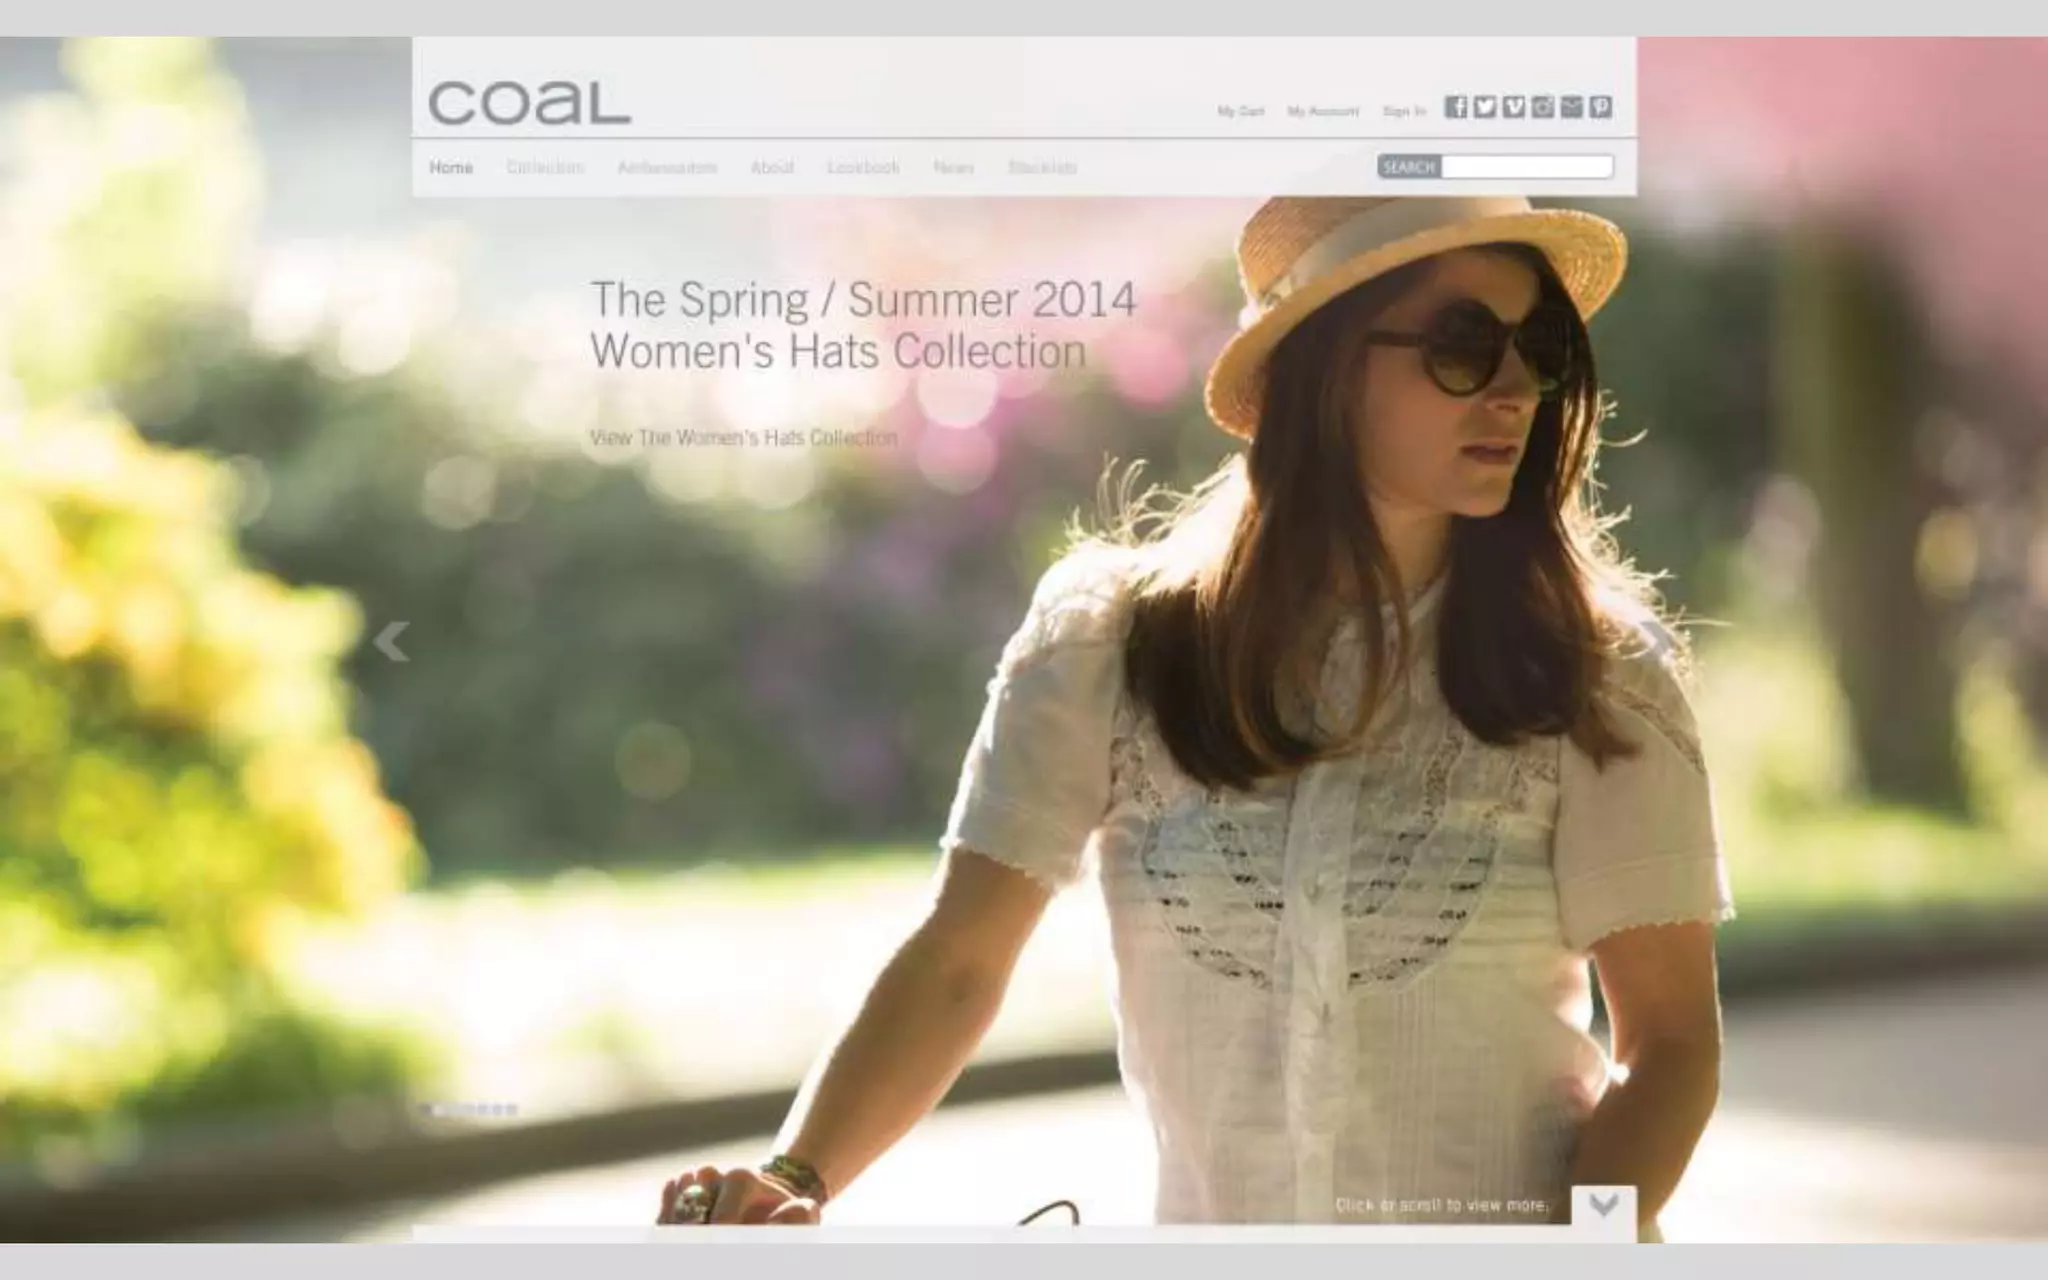This screenshot has height=1280, width=2048.
Task: Open the Twitter bird icon
Action: click(1485, 107)
